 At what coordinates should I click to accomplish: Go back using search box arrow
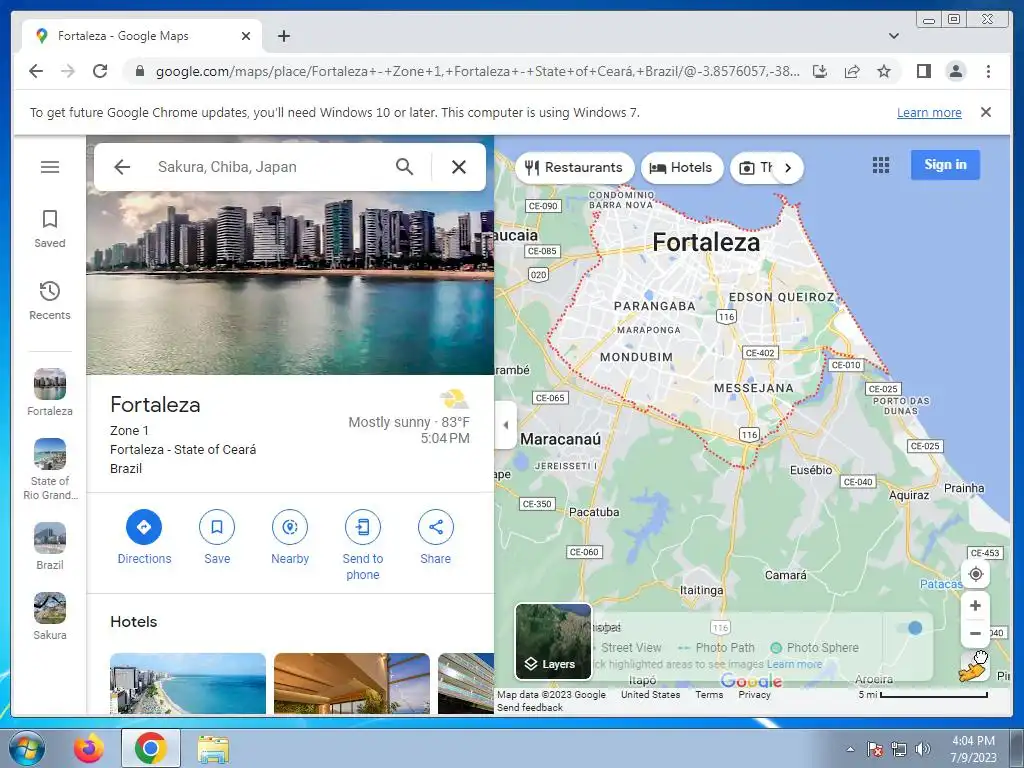pos(122,167)
